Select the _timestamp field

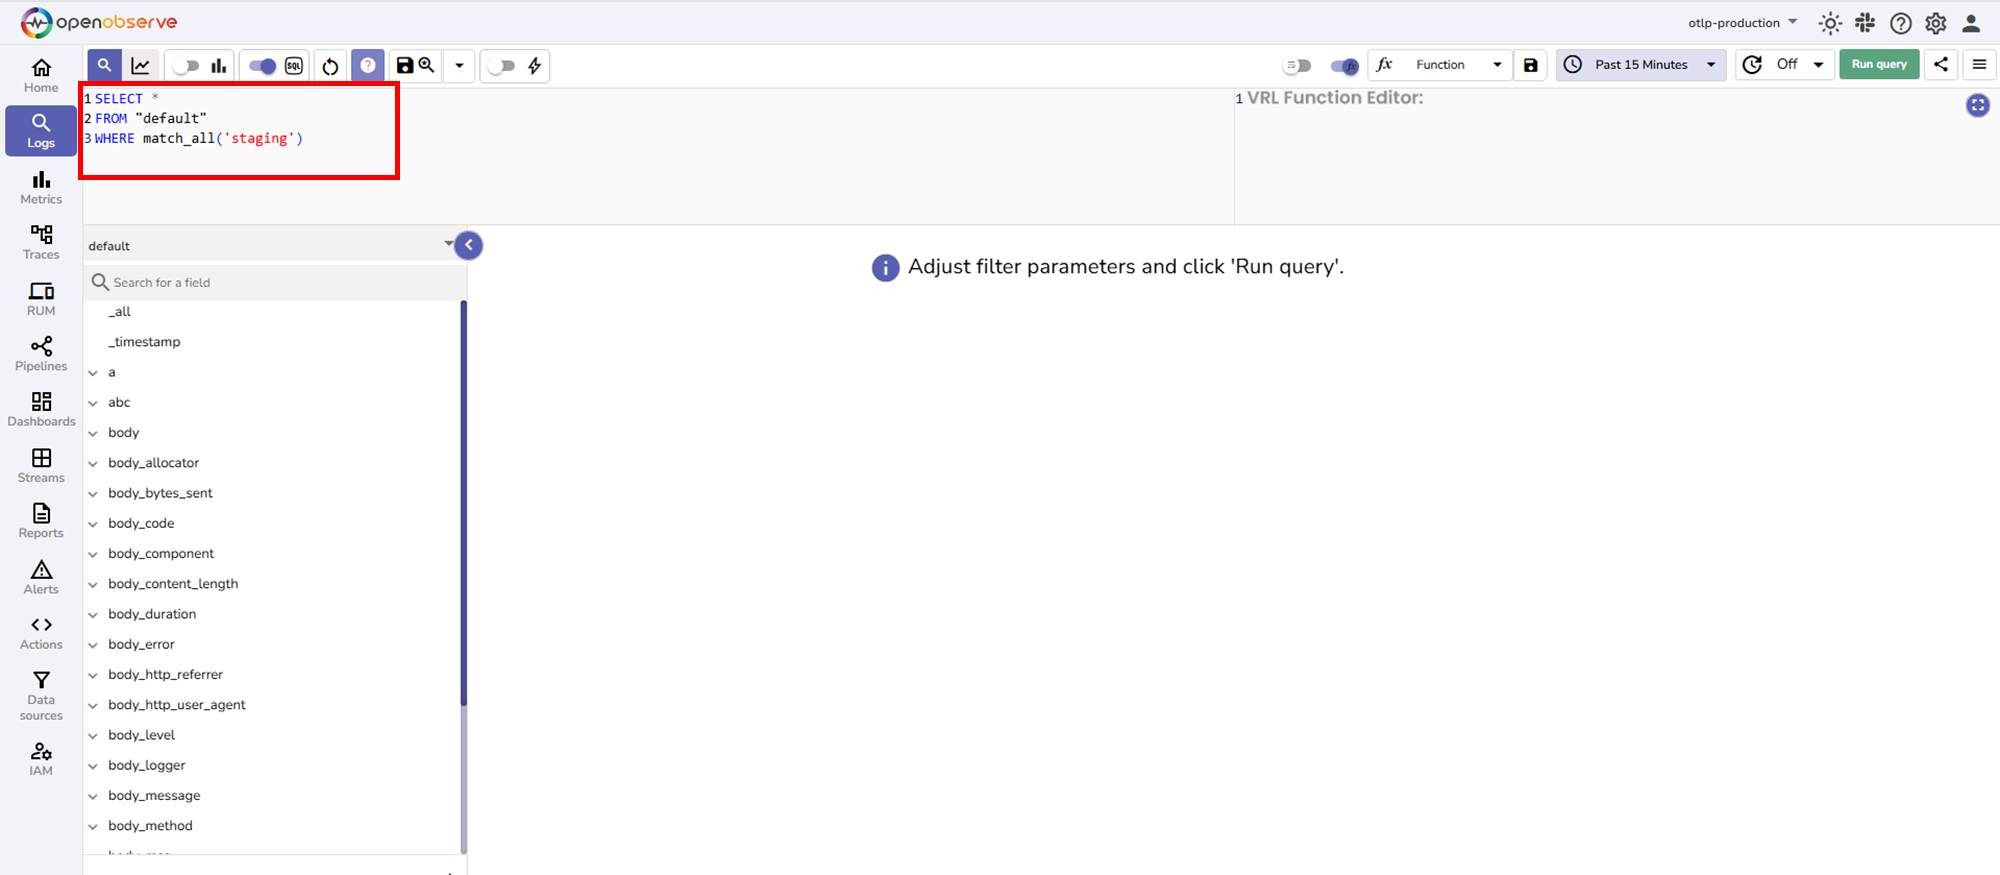145,342
